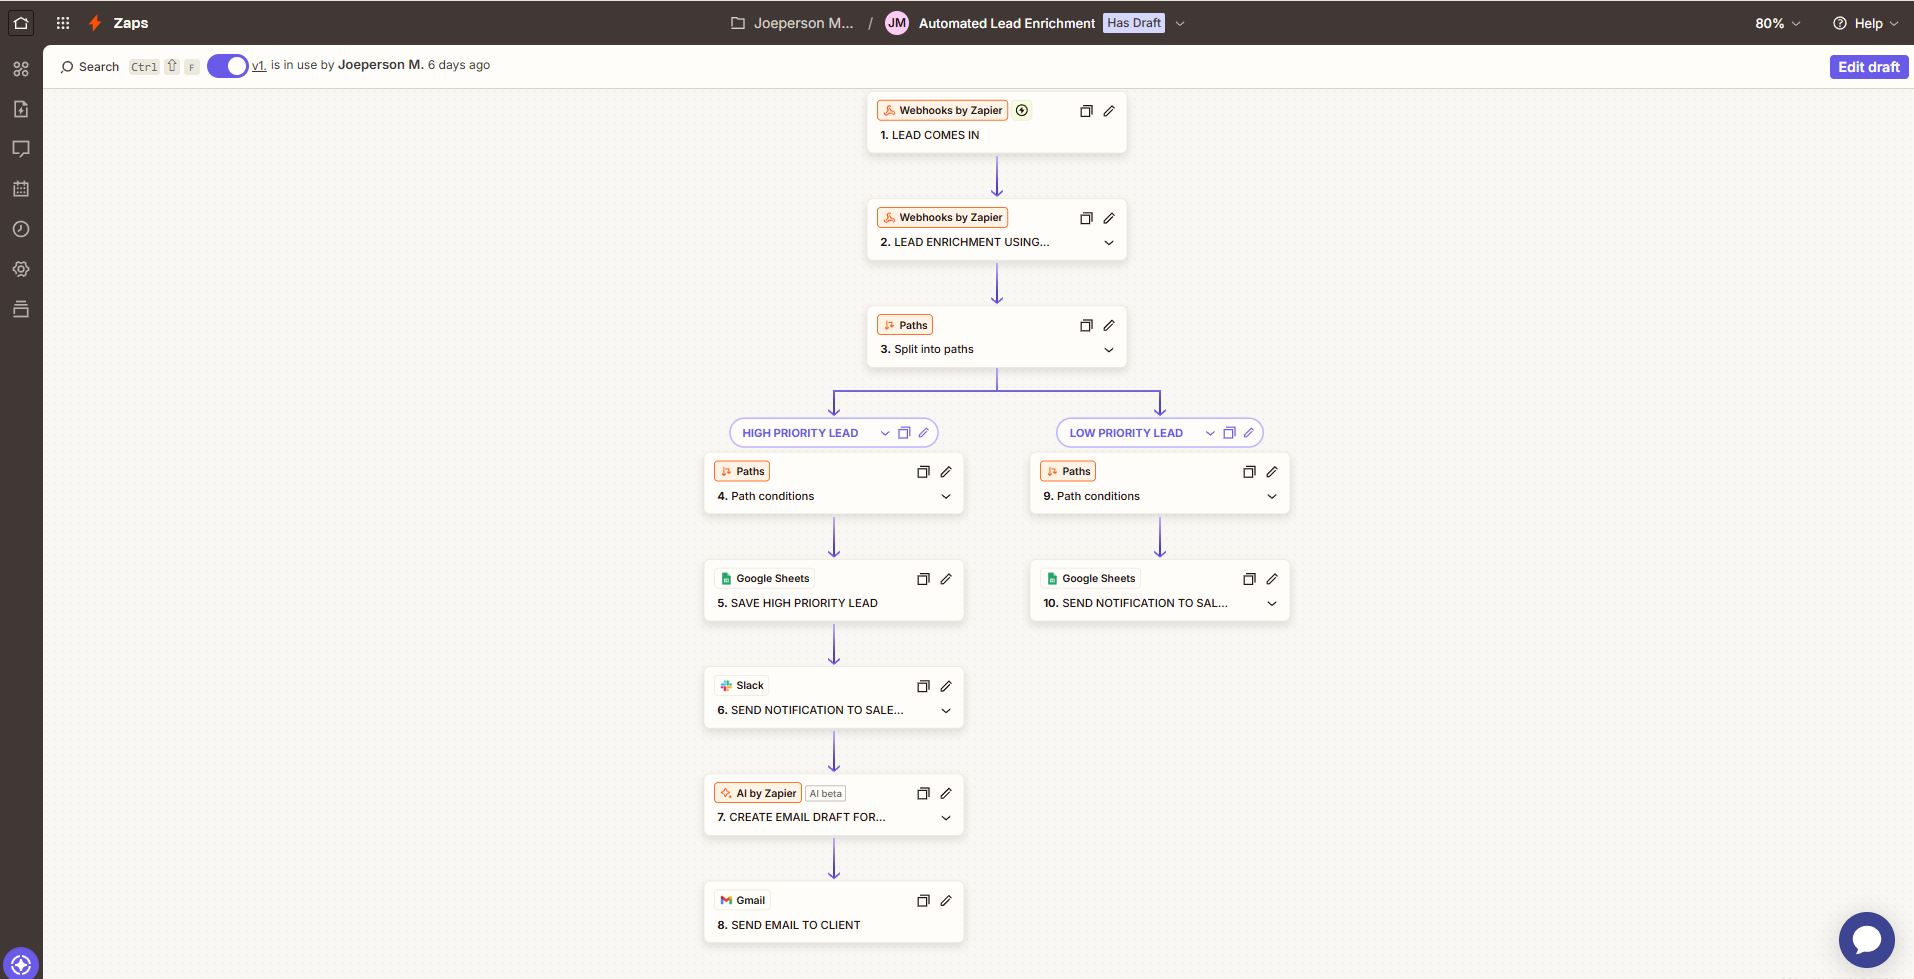Expand step 9 Path conditions chevron
The width and height of the screenshot is (1914, 979).
click(x=1272, y=497)
